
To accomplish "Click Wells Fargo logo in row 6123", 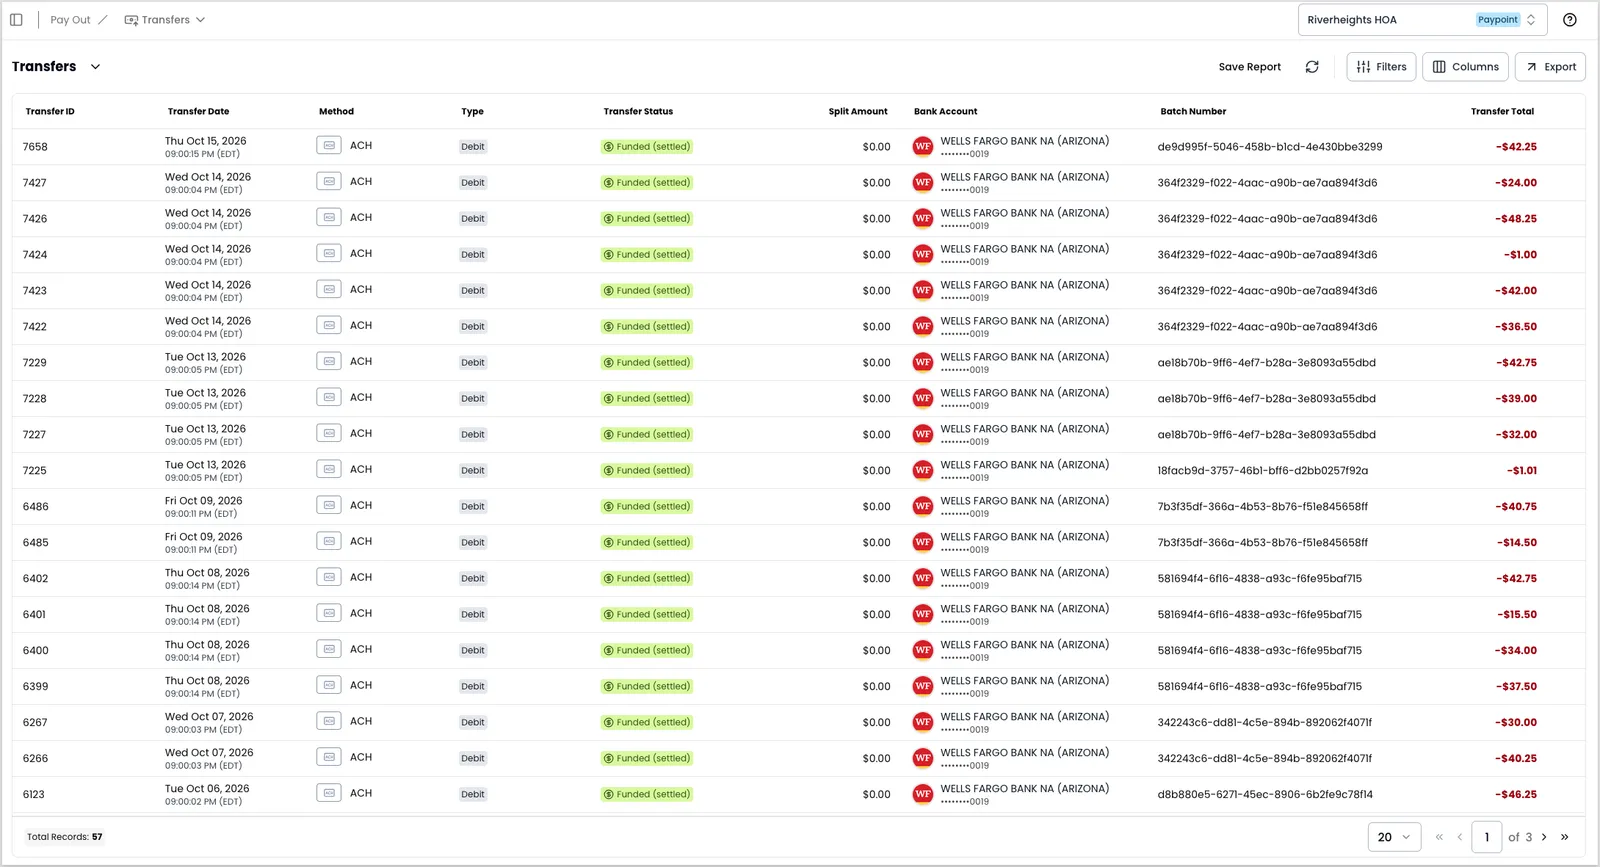I will coord(923,794).
